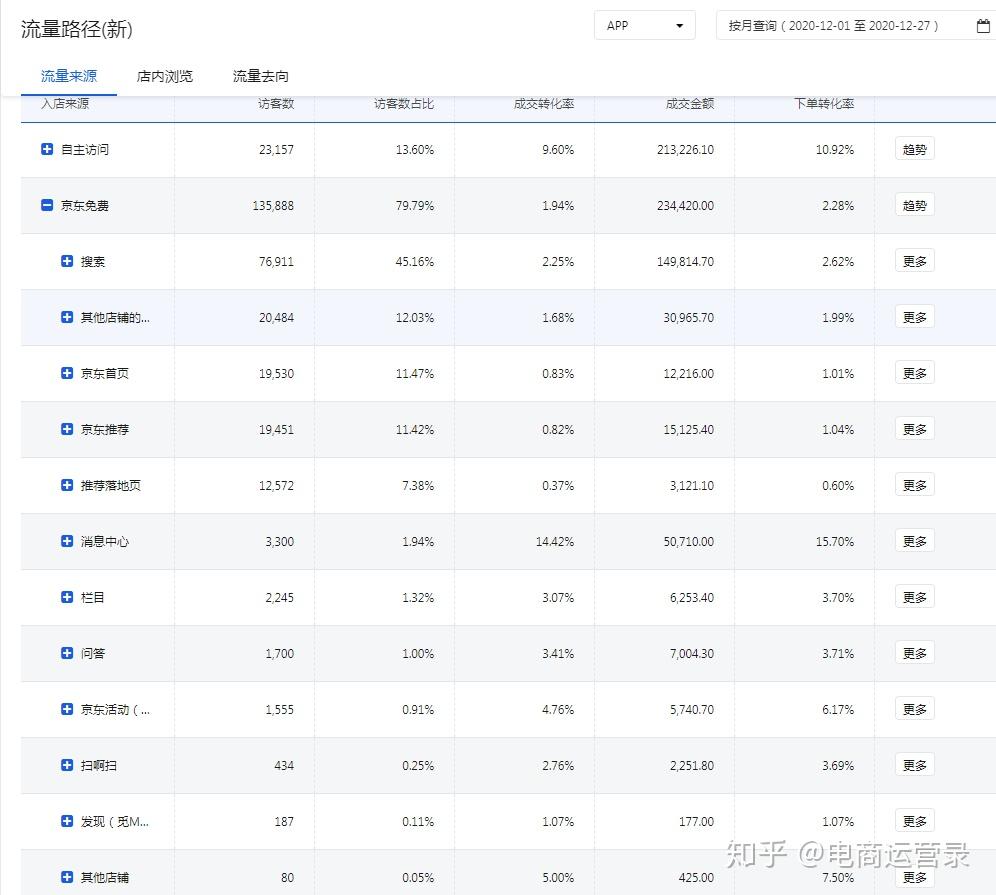Collapse the 京东免费 row

(x=47, y=205)
